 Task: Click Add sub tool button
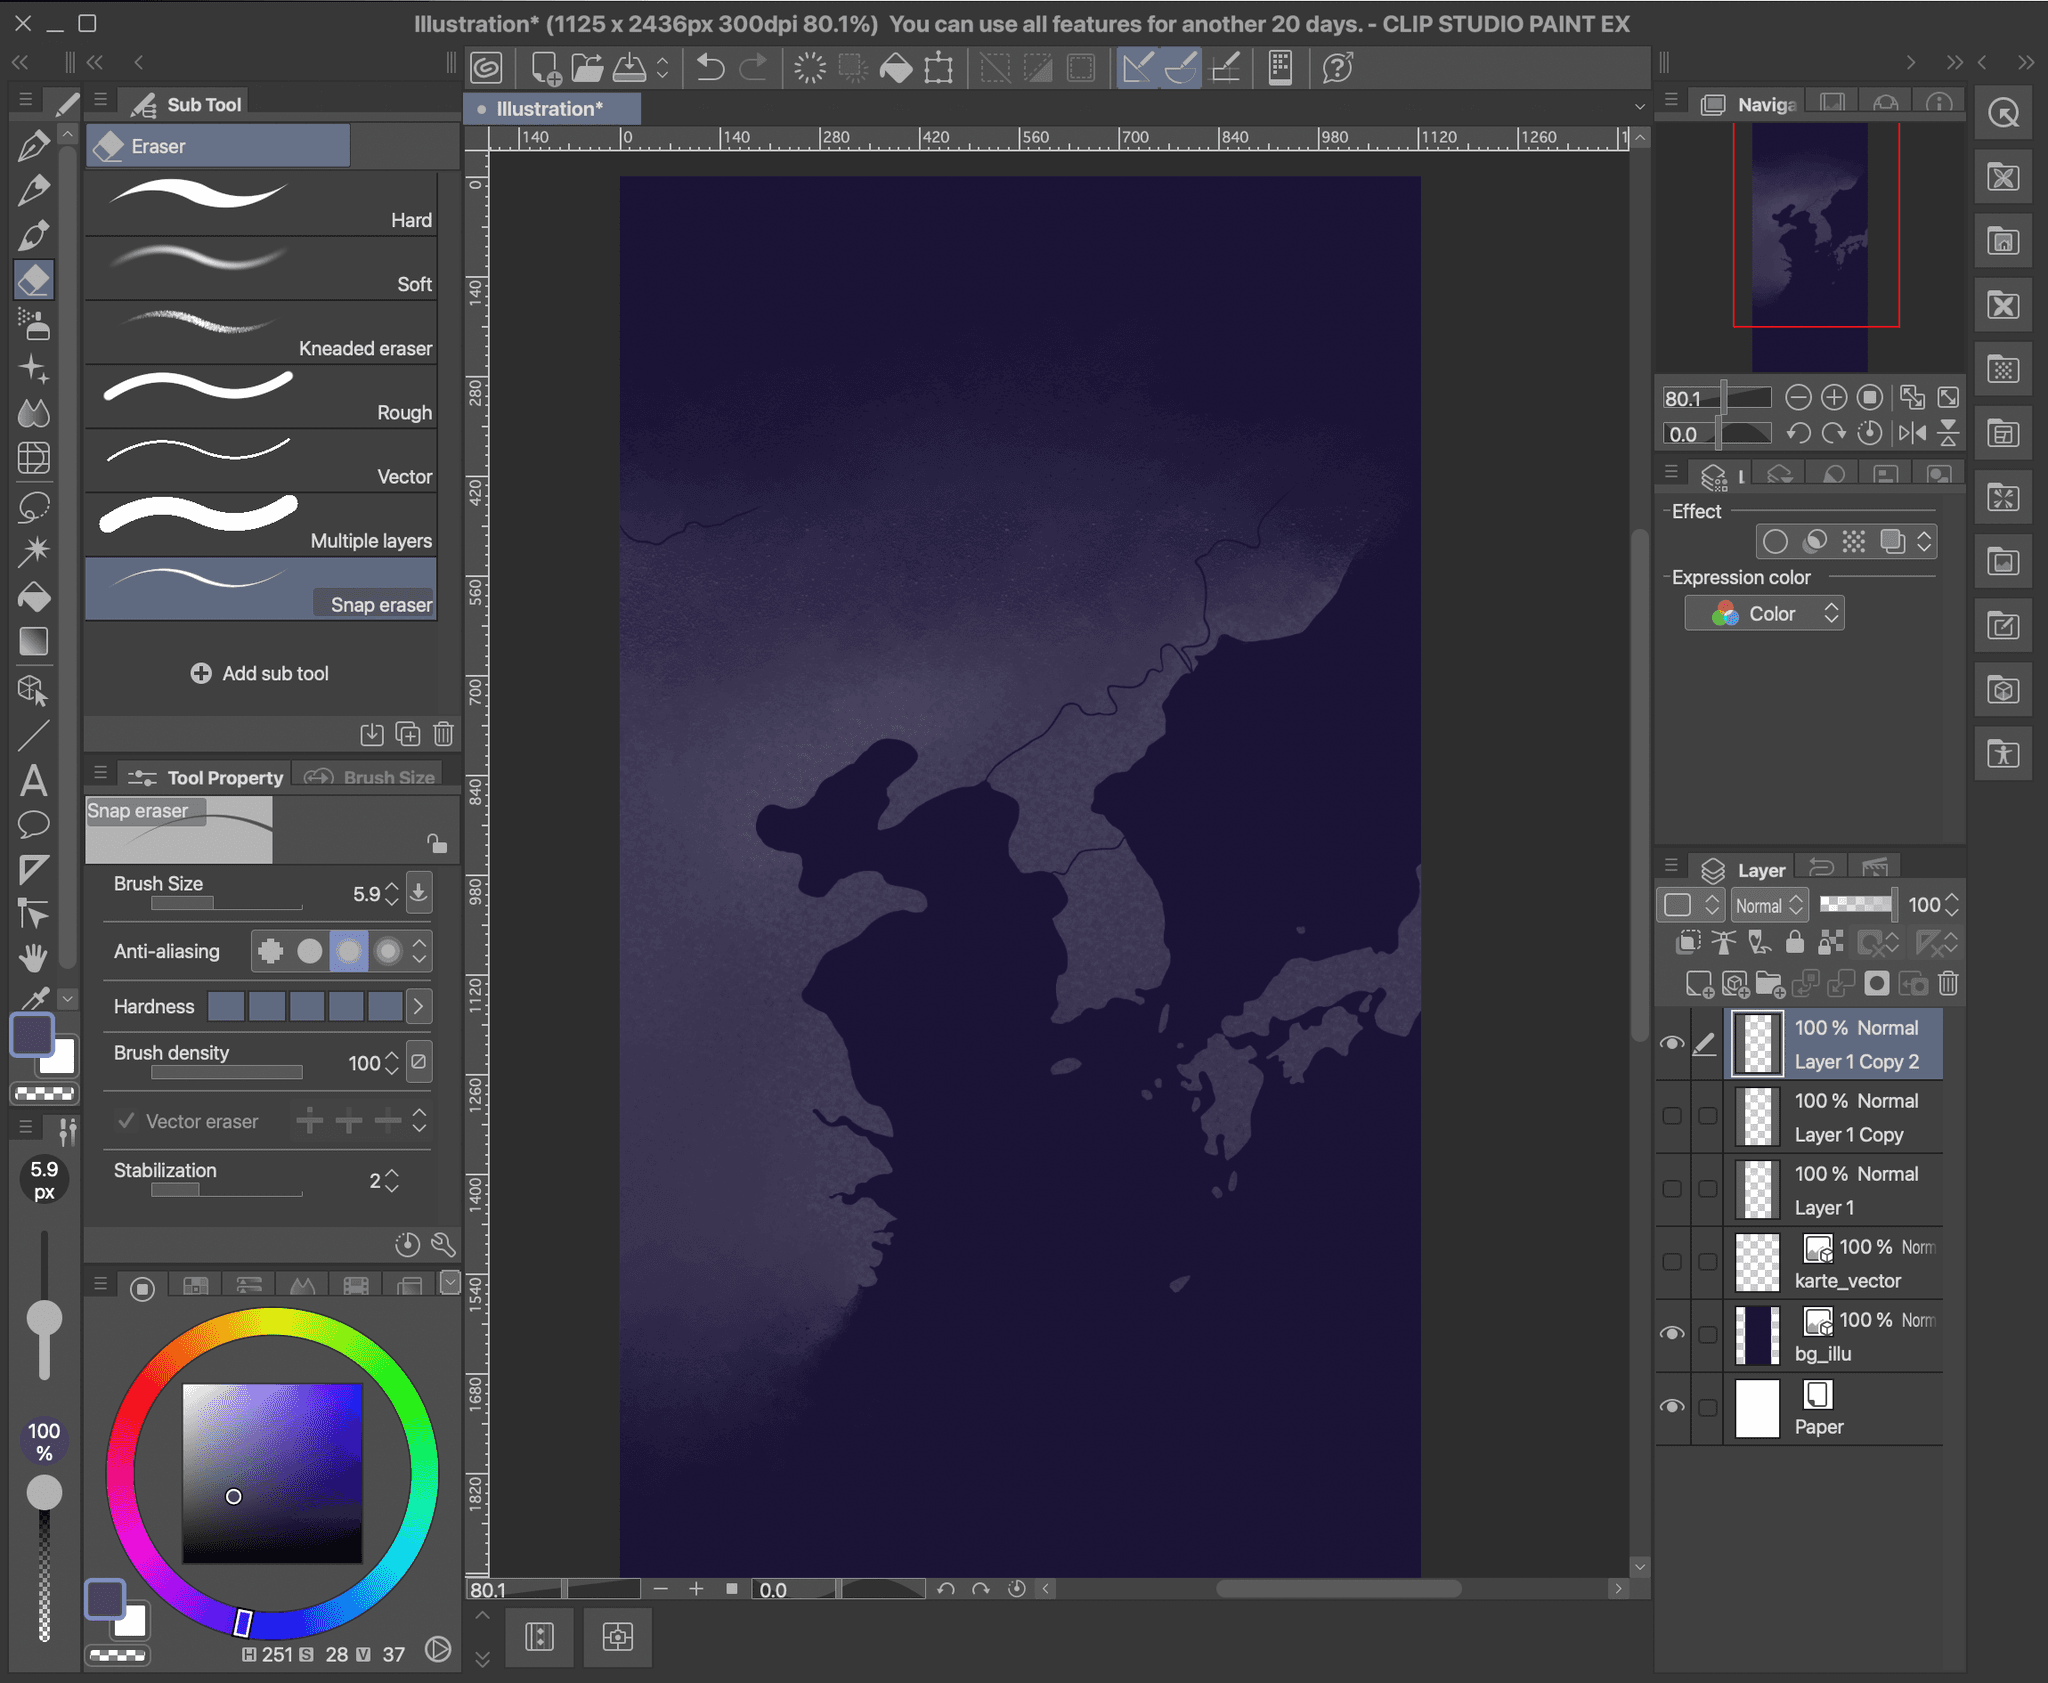pyautogui.click(x=260, y=673)
